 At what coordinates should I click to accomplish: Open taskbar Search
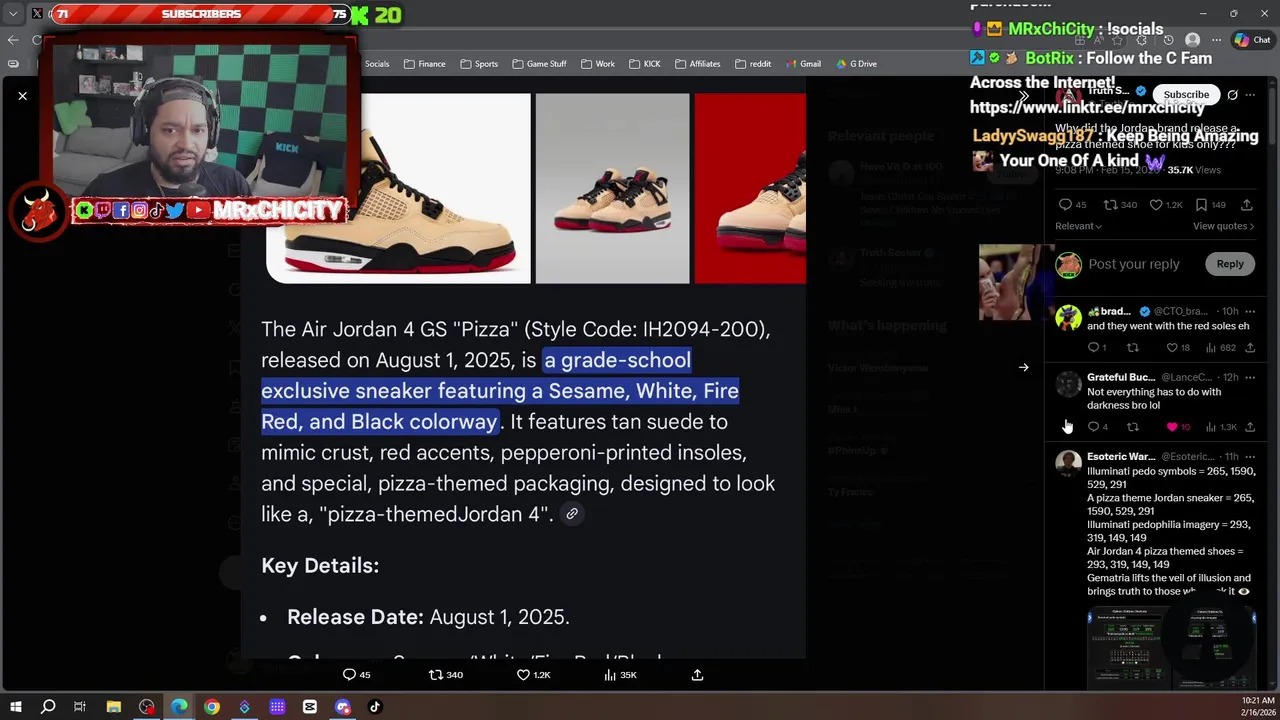(48, 707)
